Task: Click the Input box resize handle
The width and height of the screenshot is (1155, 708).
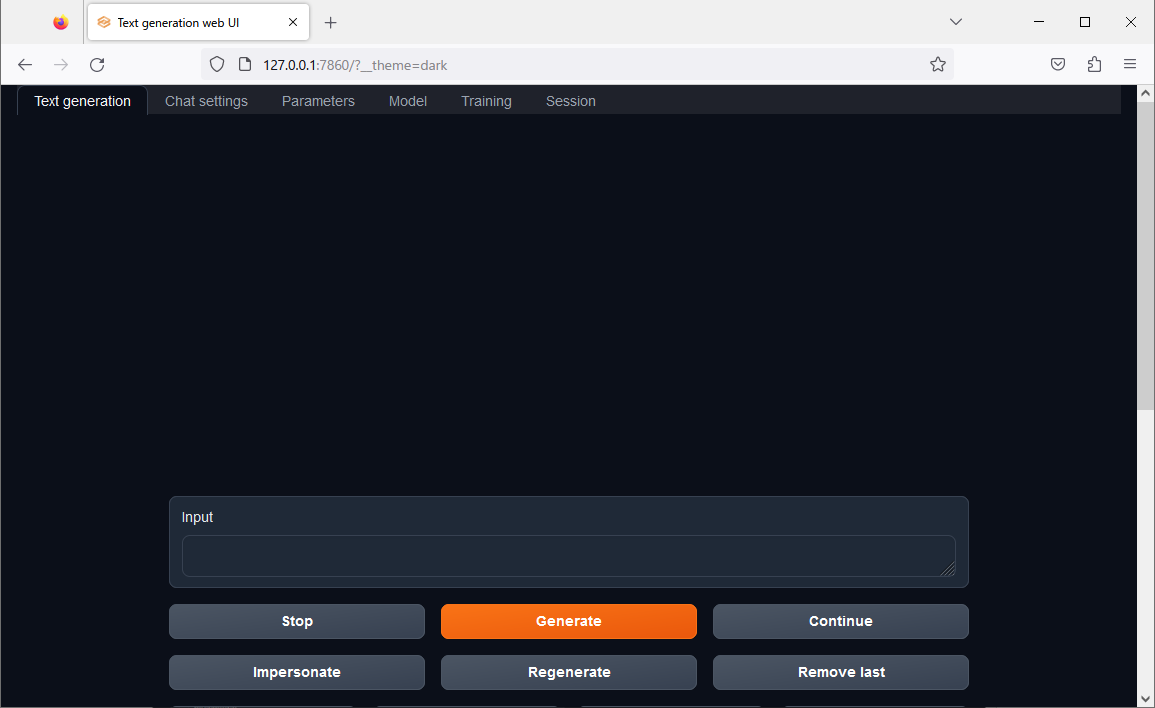Action: tap(948, 569)
